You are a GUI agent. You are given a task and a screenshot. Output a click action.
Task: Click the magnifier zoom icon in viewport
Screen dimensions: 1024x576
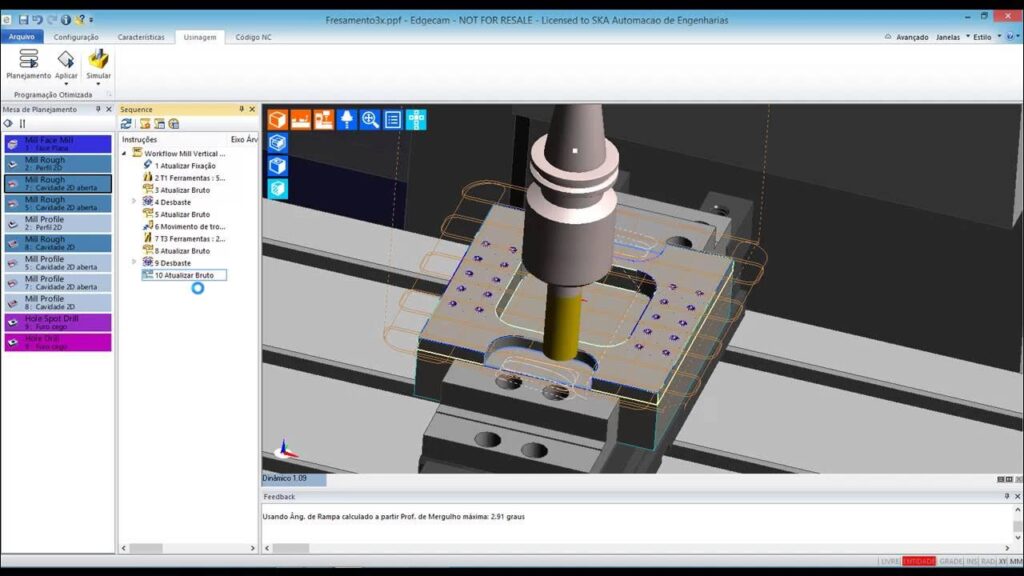pyautogui.click(x=370, y=120)
